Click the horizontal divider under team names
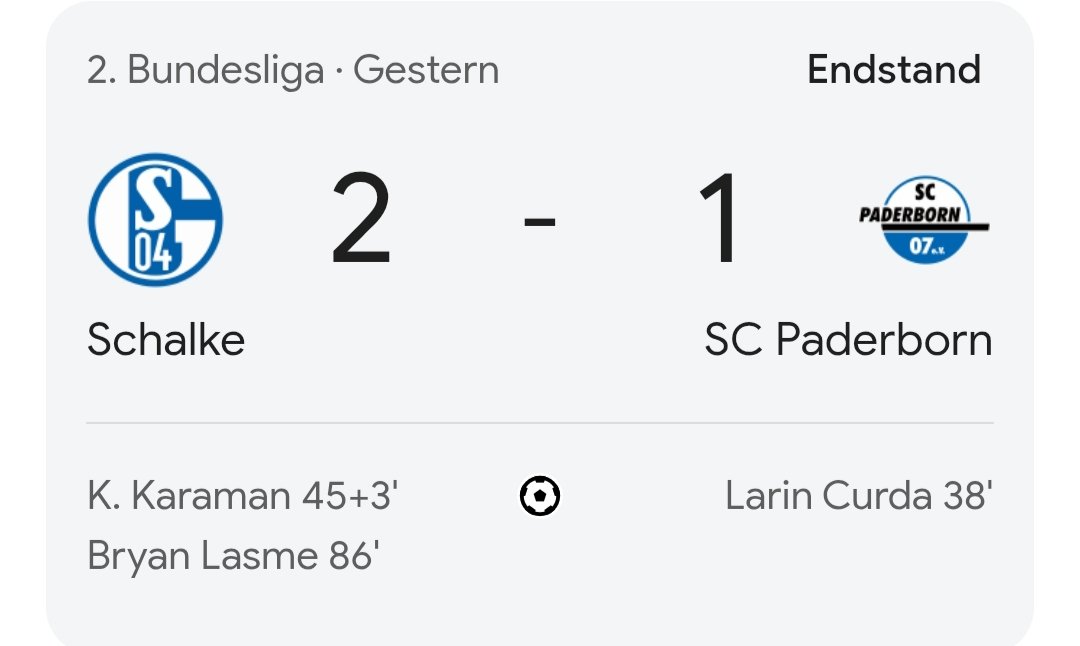Image resolution: width=1080 pixels, height=646 pixels. (x=540, y=424)
